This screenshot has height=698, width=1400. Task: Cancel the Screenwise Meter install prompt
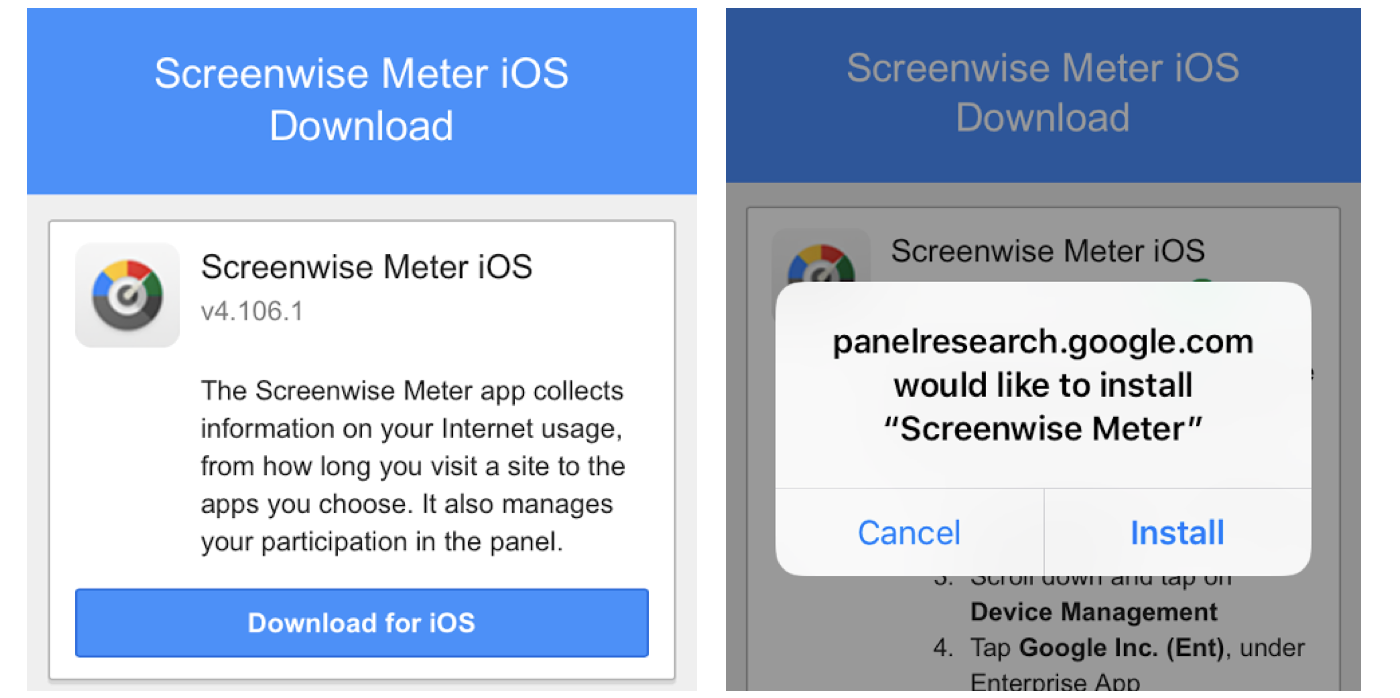click(x=909, y=533)
